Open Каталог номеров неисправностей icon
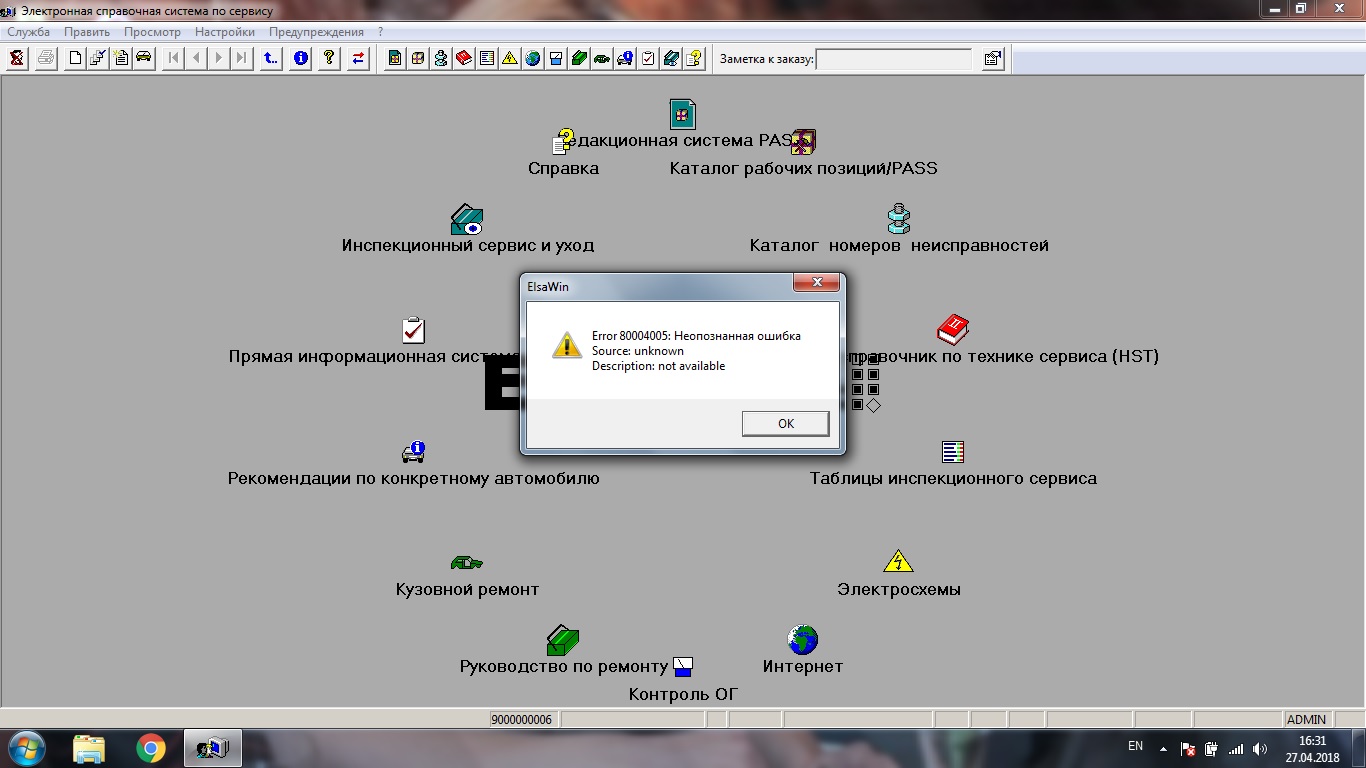This screenshot has width=1366, height=768. [x=898, y=219]
